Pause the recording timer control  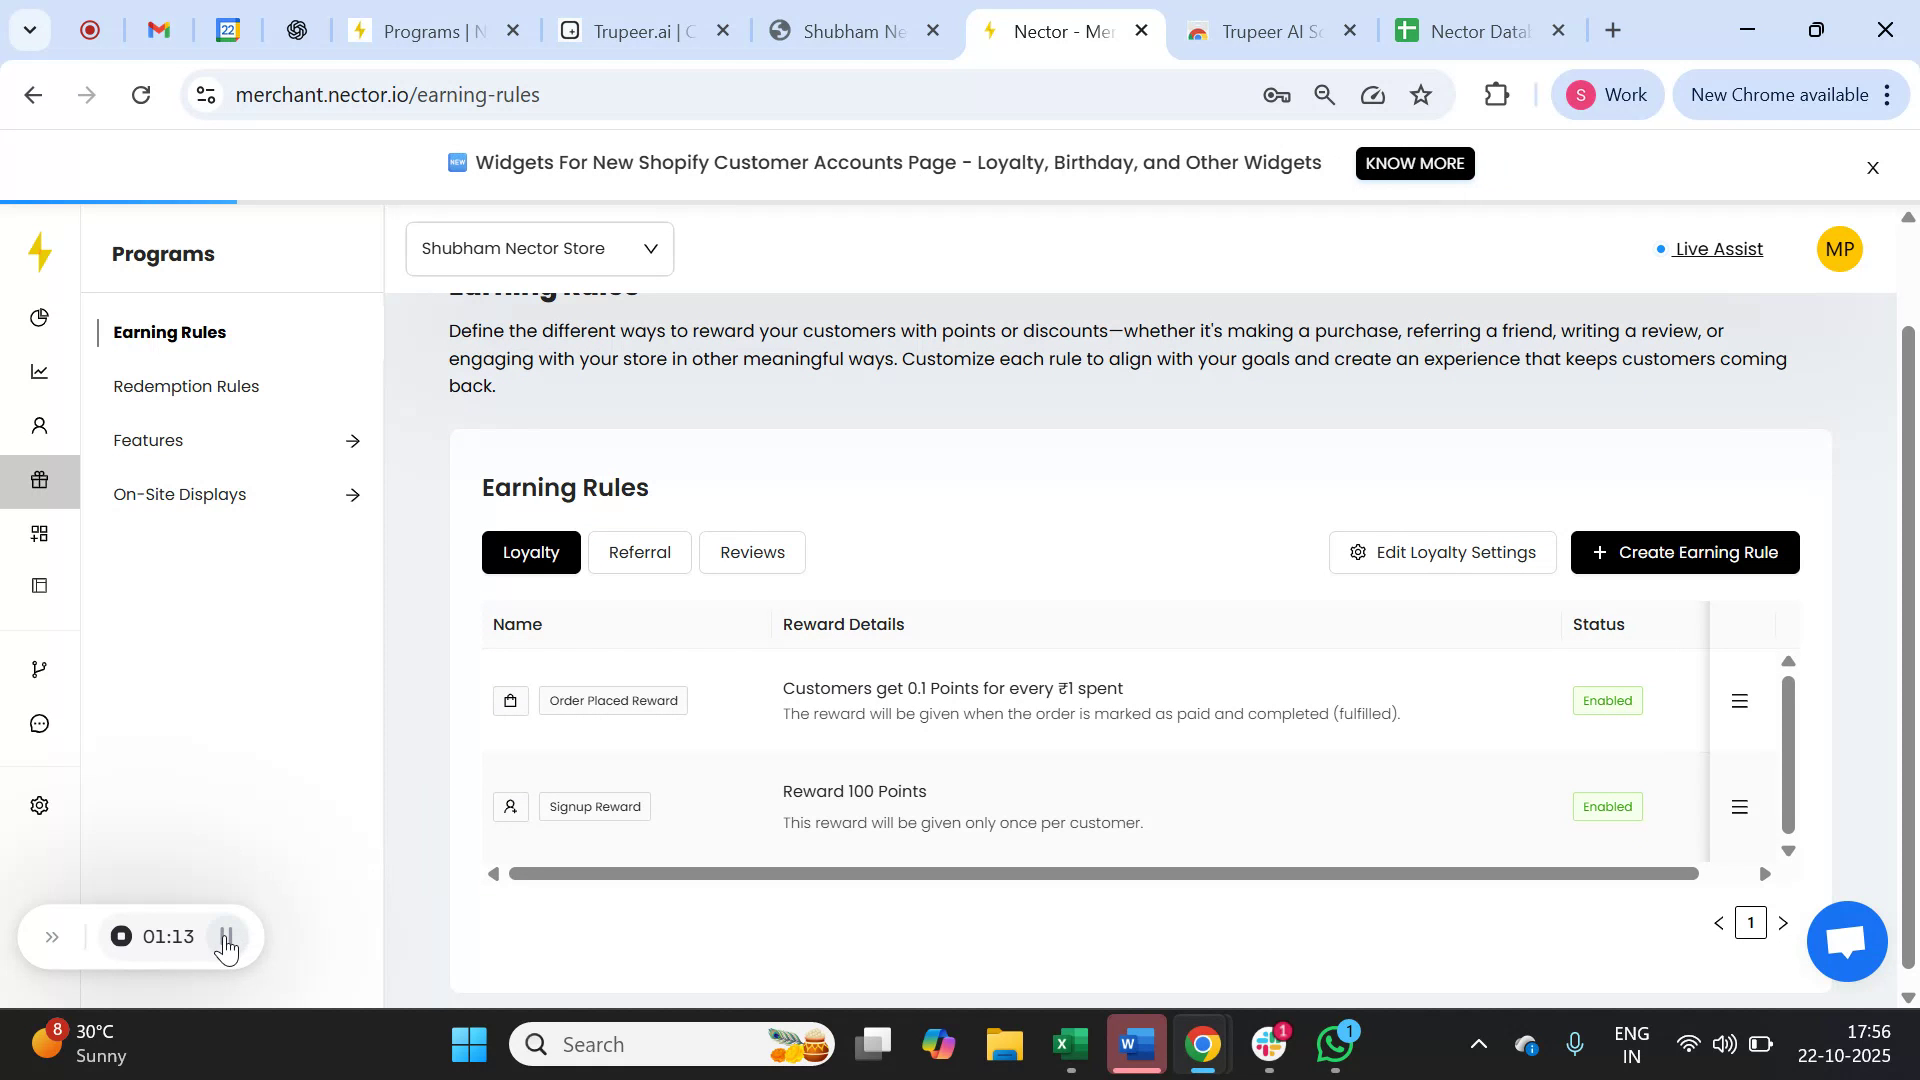pos(225,937)
